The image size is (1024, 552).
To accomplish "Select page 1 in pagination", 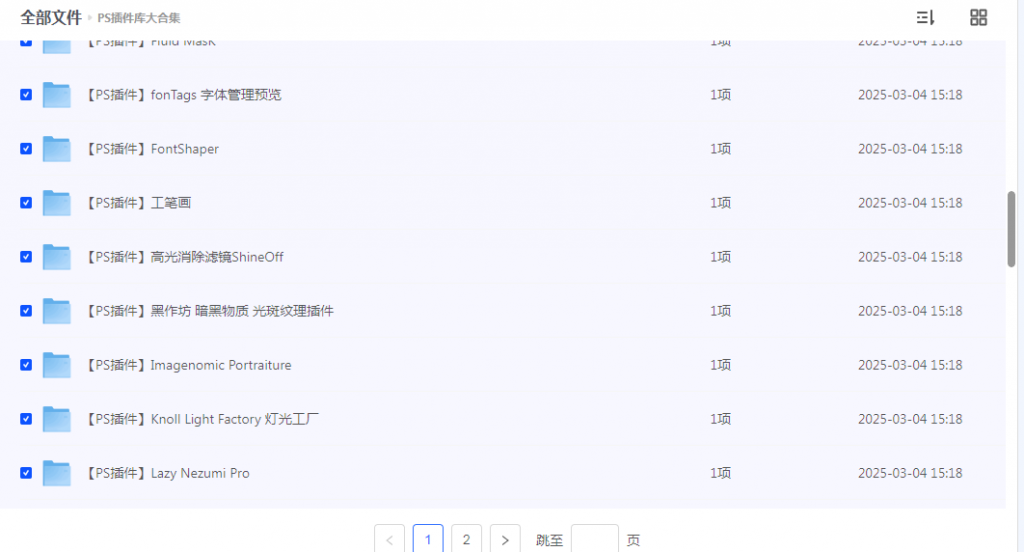I will pos(428,540).
